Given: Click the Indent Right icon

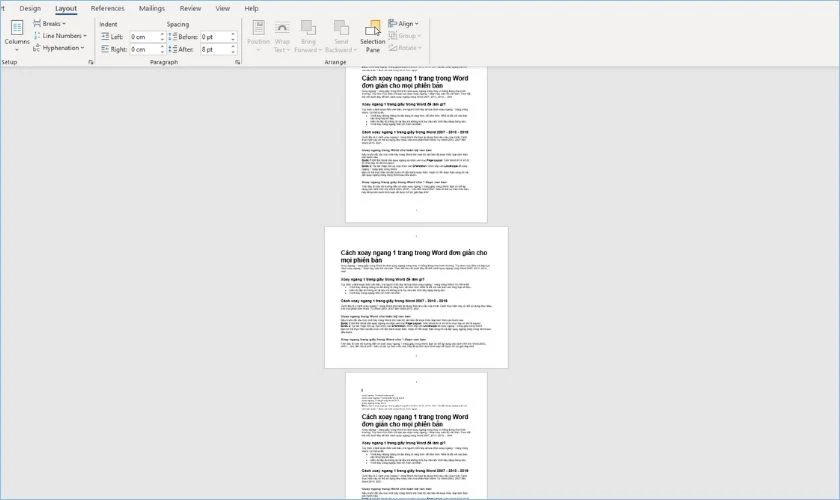Looking at the screenshot, I should coord(105,49).
